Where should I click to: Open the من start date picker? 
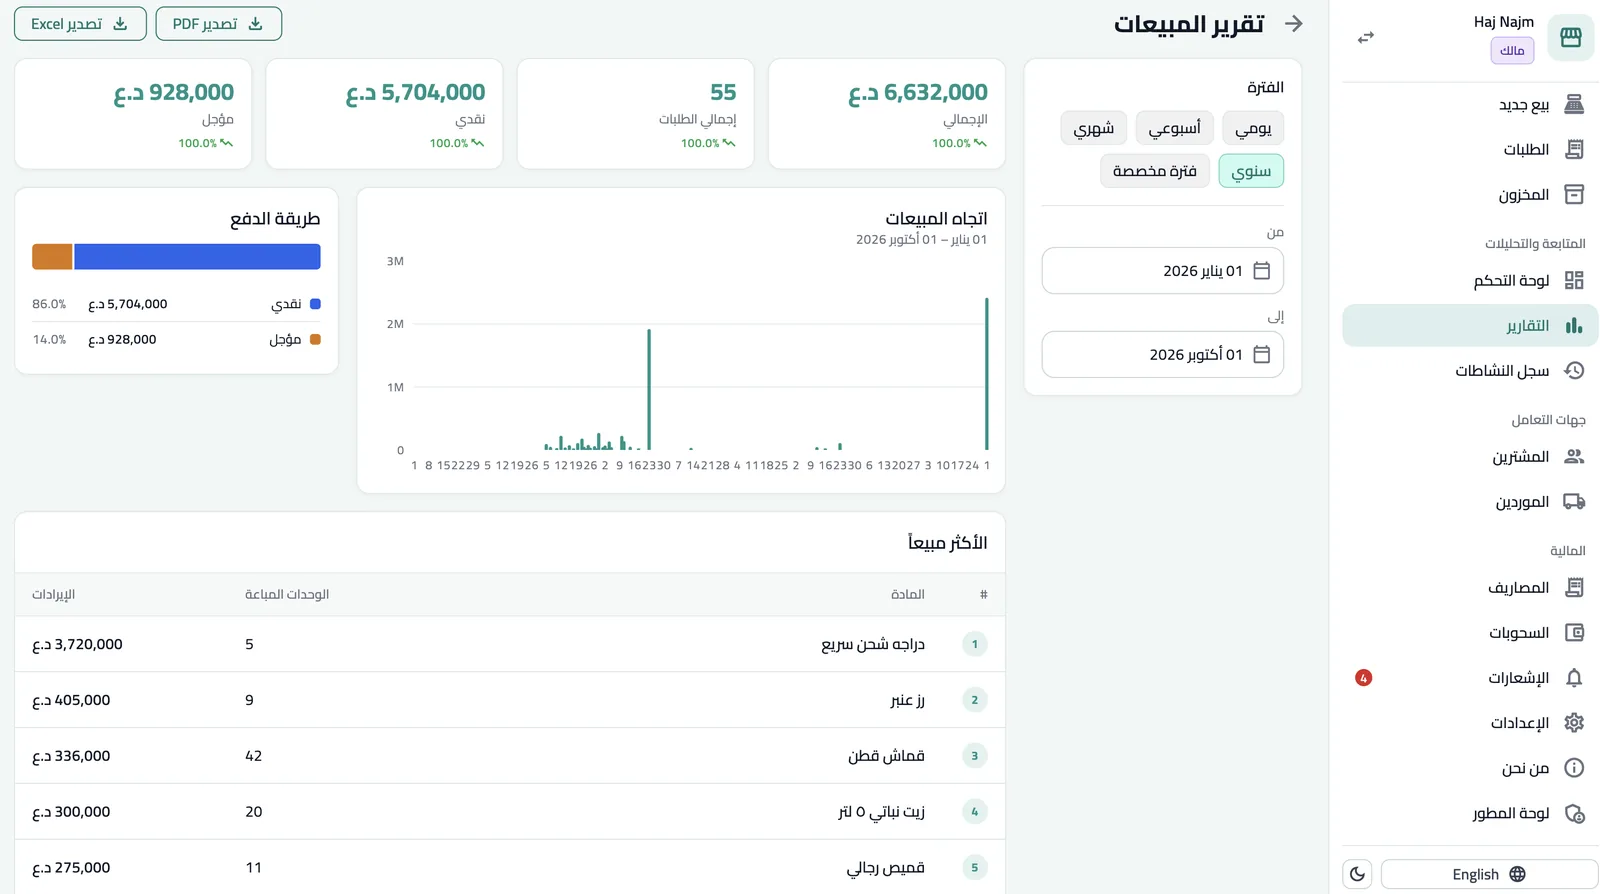[1162, 271]
